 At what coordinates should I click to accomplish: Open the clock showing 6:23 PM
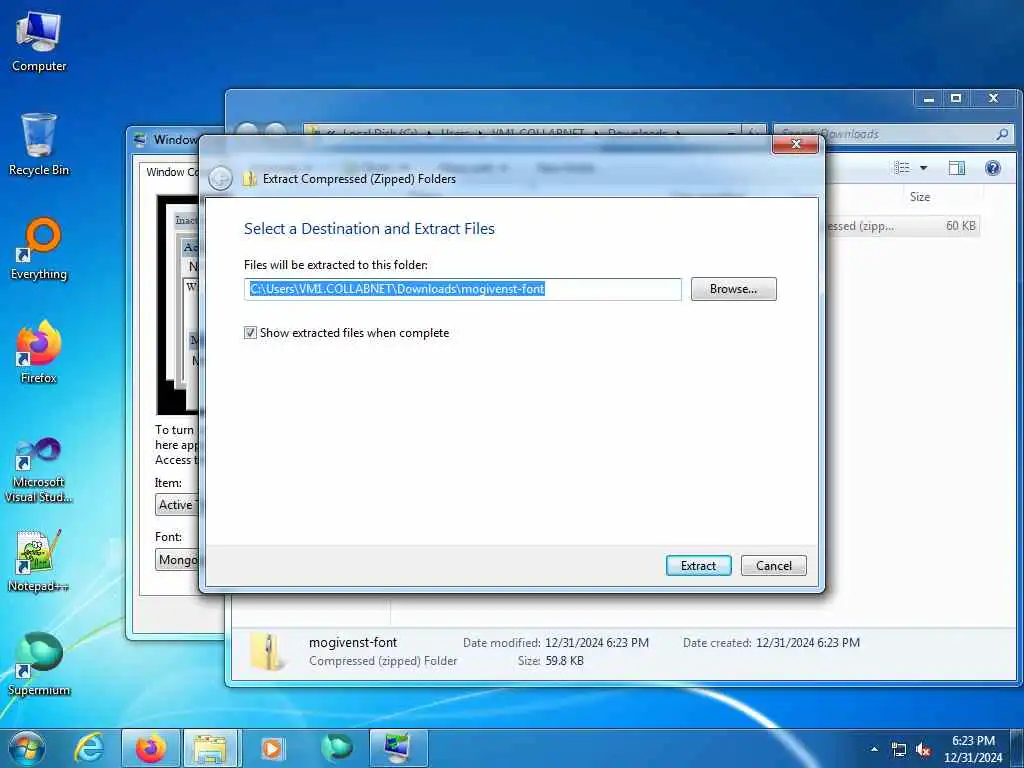[x=973, y=749]
